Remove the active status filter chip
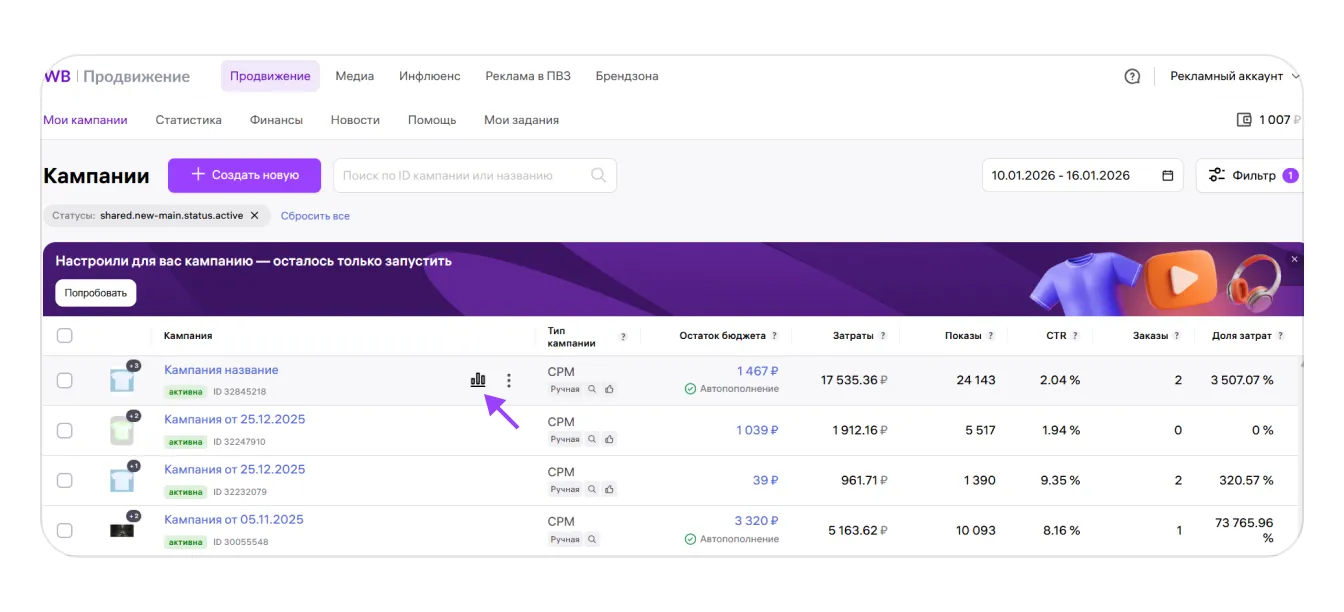The image size is (1344, 612). [x=254, y=216]
